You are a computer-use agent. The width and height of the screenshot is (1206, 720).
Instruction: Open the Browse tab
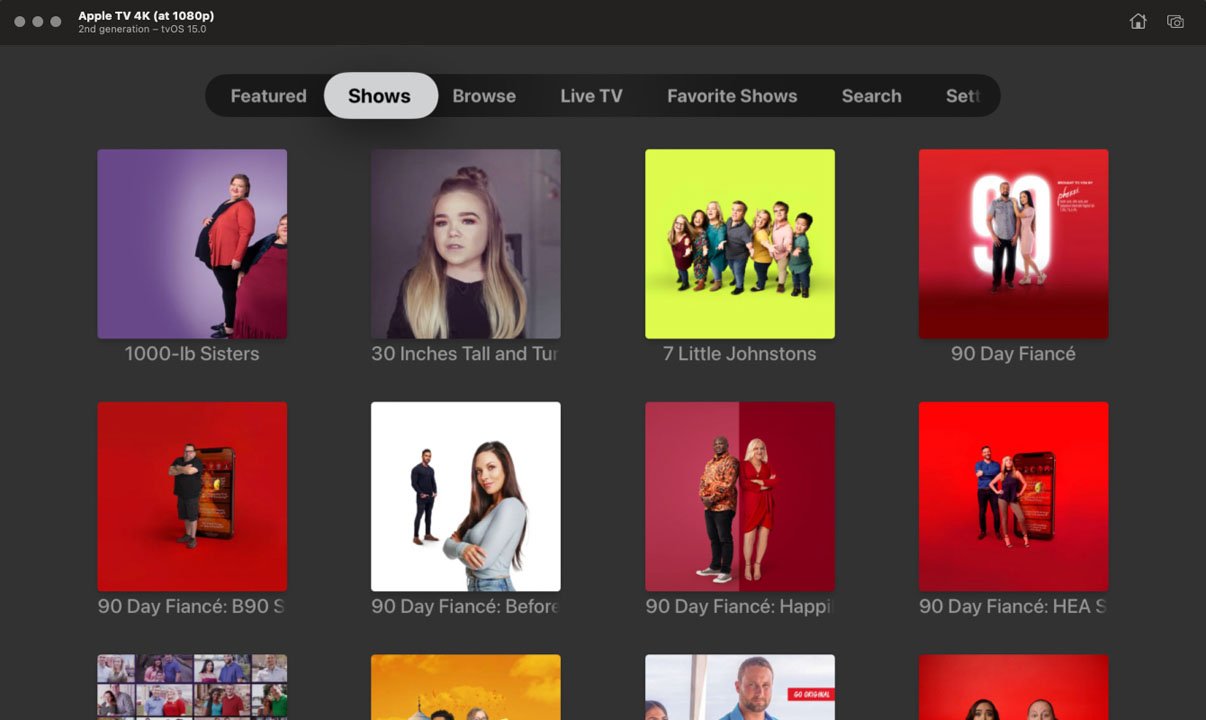(x=484, y=96)
